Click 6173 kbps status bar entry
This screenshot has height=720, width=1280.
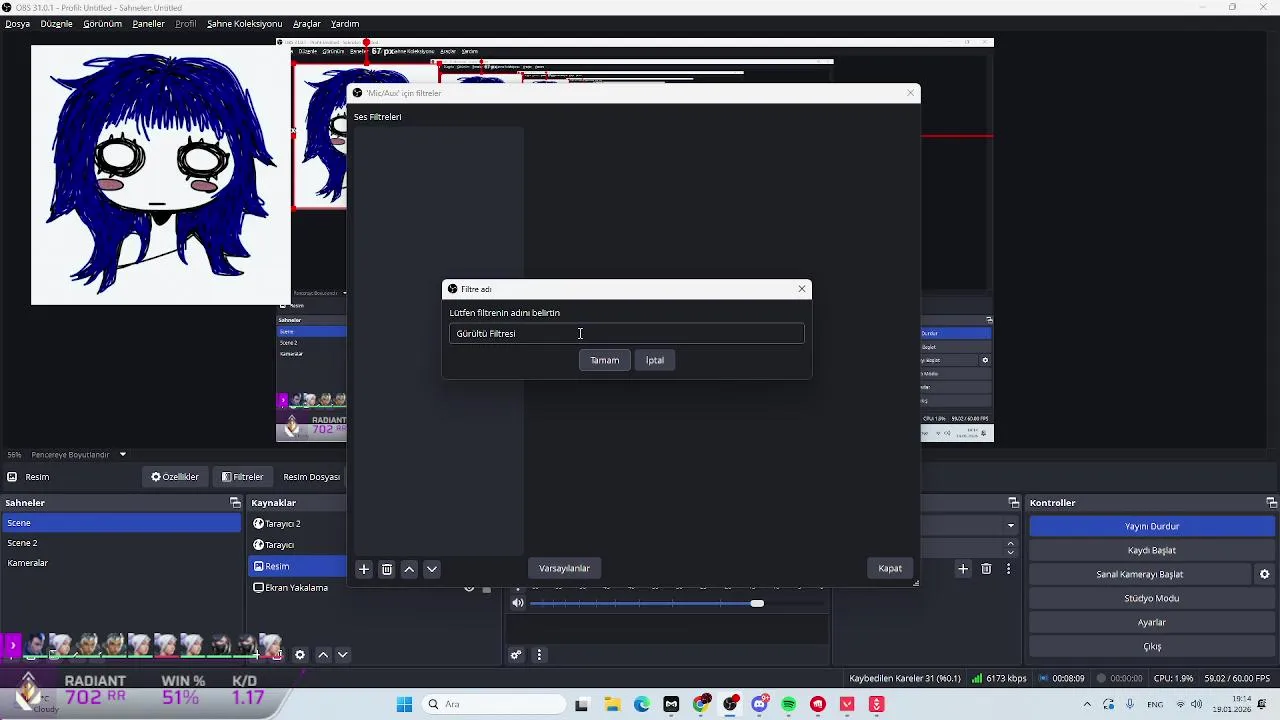point(999,678)
